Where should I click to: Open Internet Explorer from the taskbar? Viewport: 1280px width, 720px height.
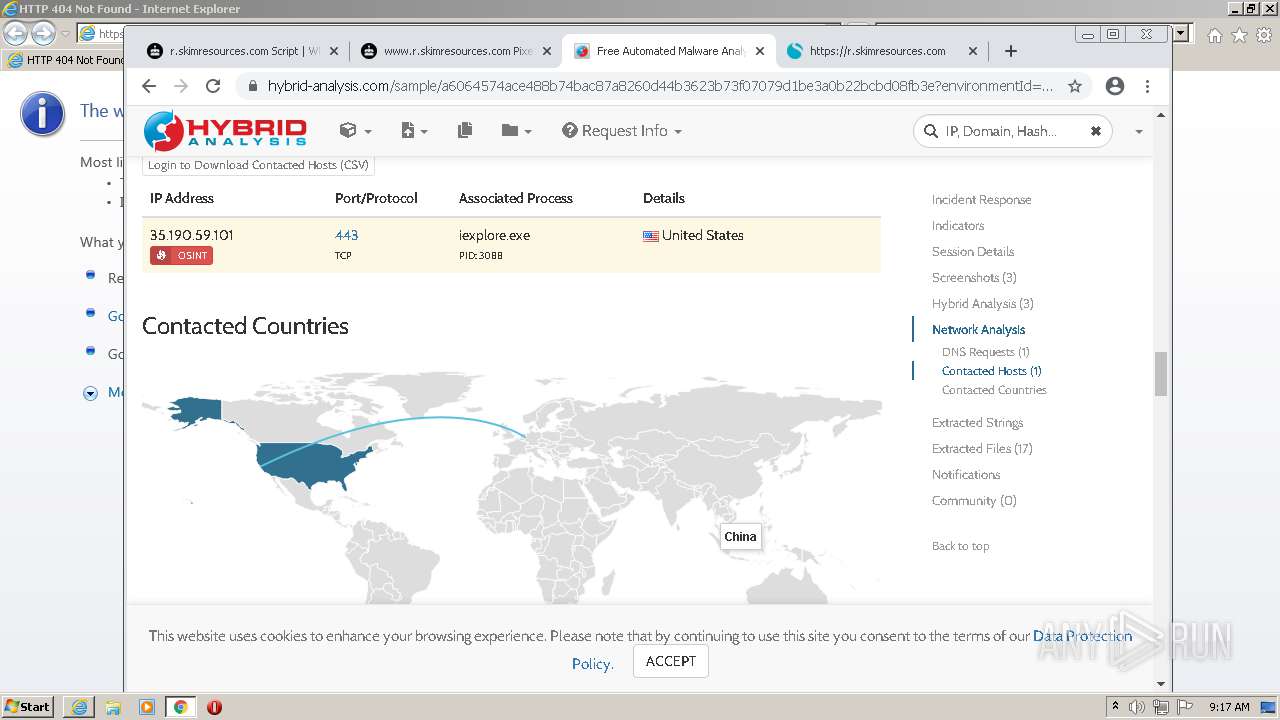pos(79,707)
